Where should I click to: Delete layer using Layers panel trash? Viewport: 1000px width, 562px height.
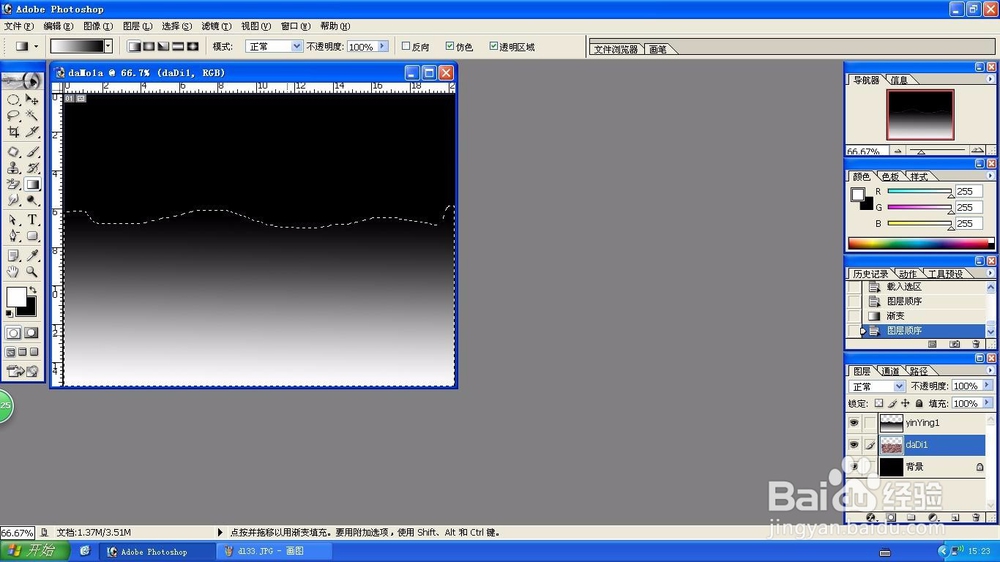pyautogui.click(x=976, y=517)
